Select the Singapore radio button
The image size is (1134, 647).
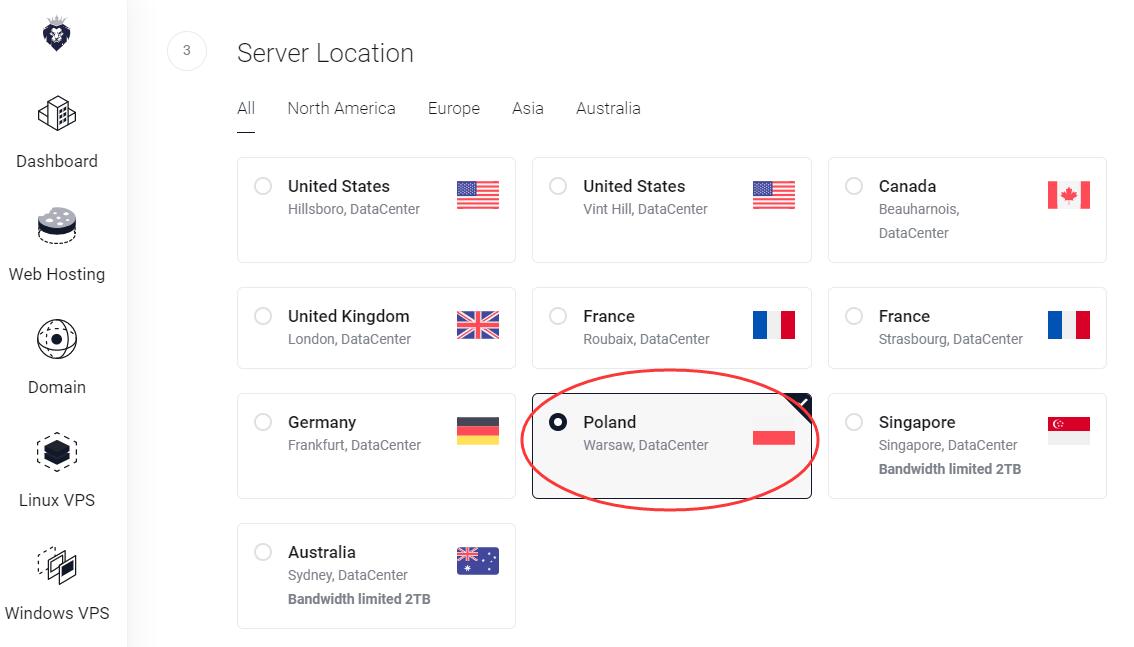[x=853, y=421]
